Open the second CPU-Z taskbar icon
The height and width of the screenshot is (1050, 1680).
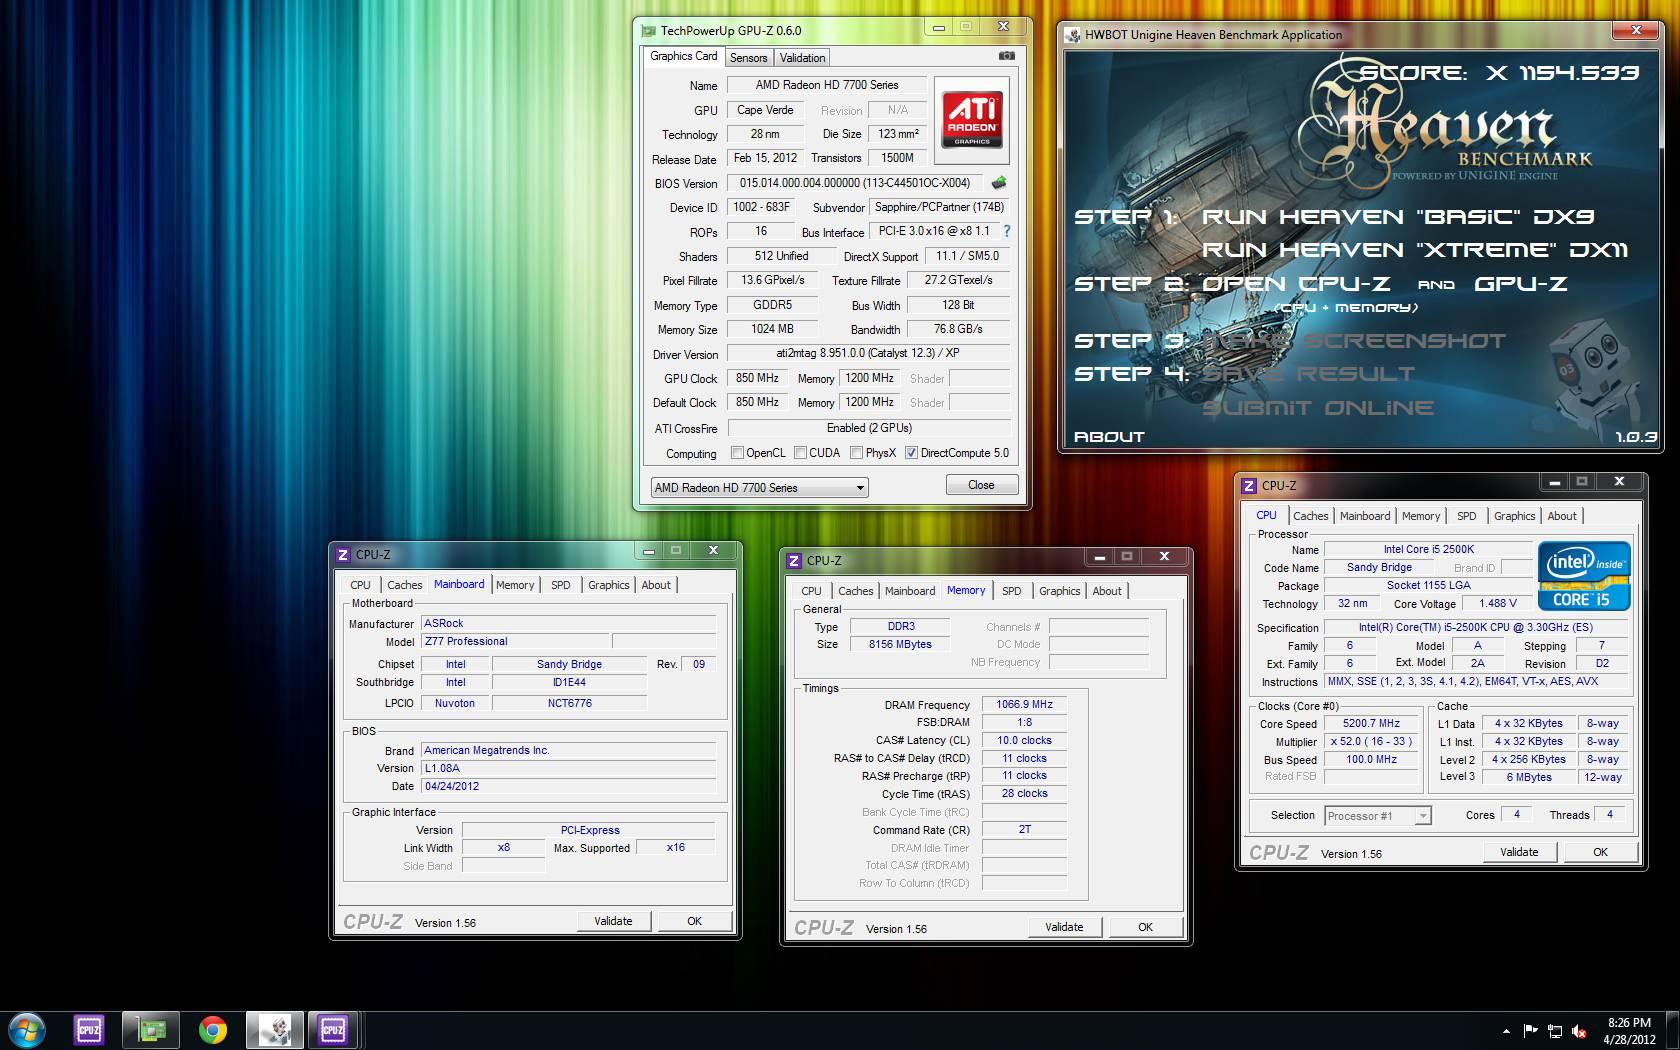tap(333, 1029)
